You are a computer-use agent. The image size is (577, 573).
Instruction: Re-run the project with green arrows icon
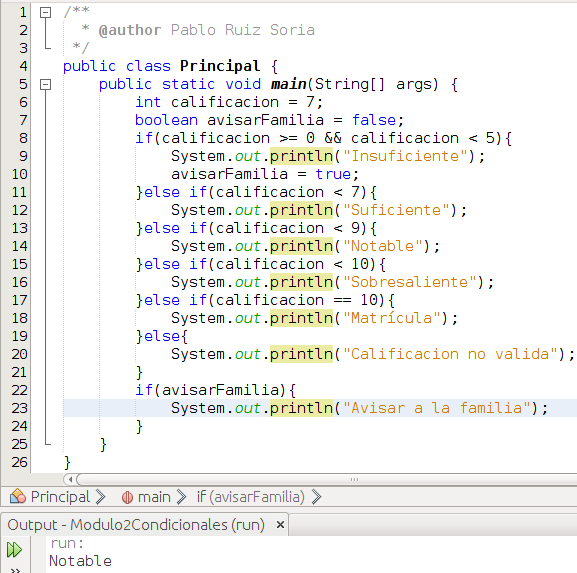(14, 549)
